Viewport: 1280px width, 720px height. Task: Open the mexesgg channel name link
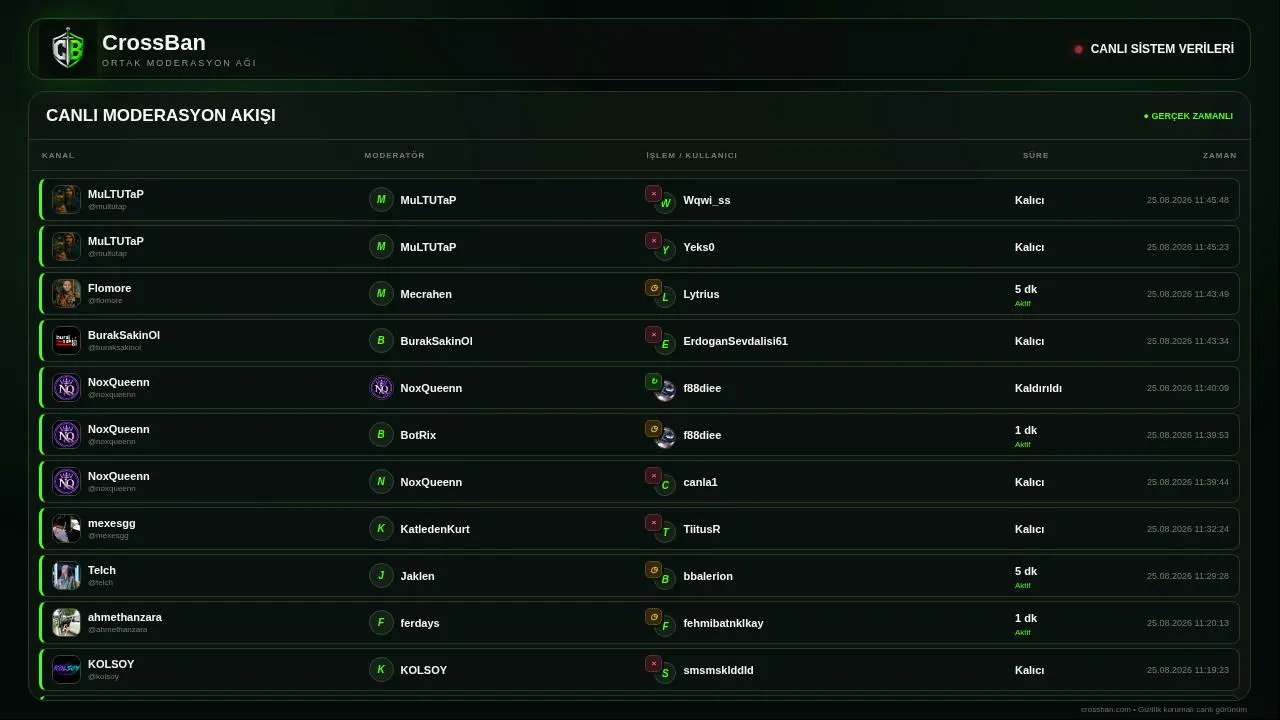point(112,523)
